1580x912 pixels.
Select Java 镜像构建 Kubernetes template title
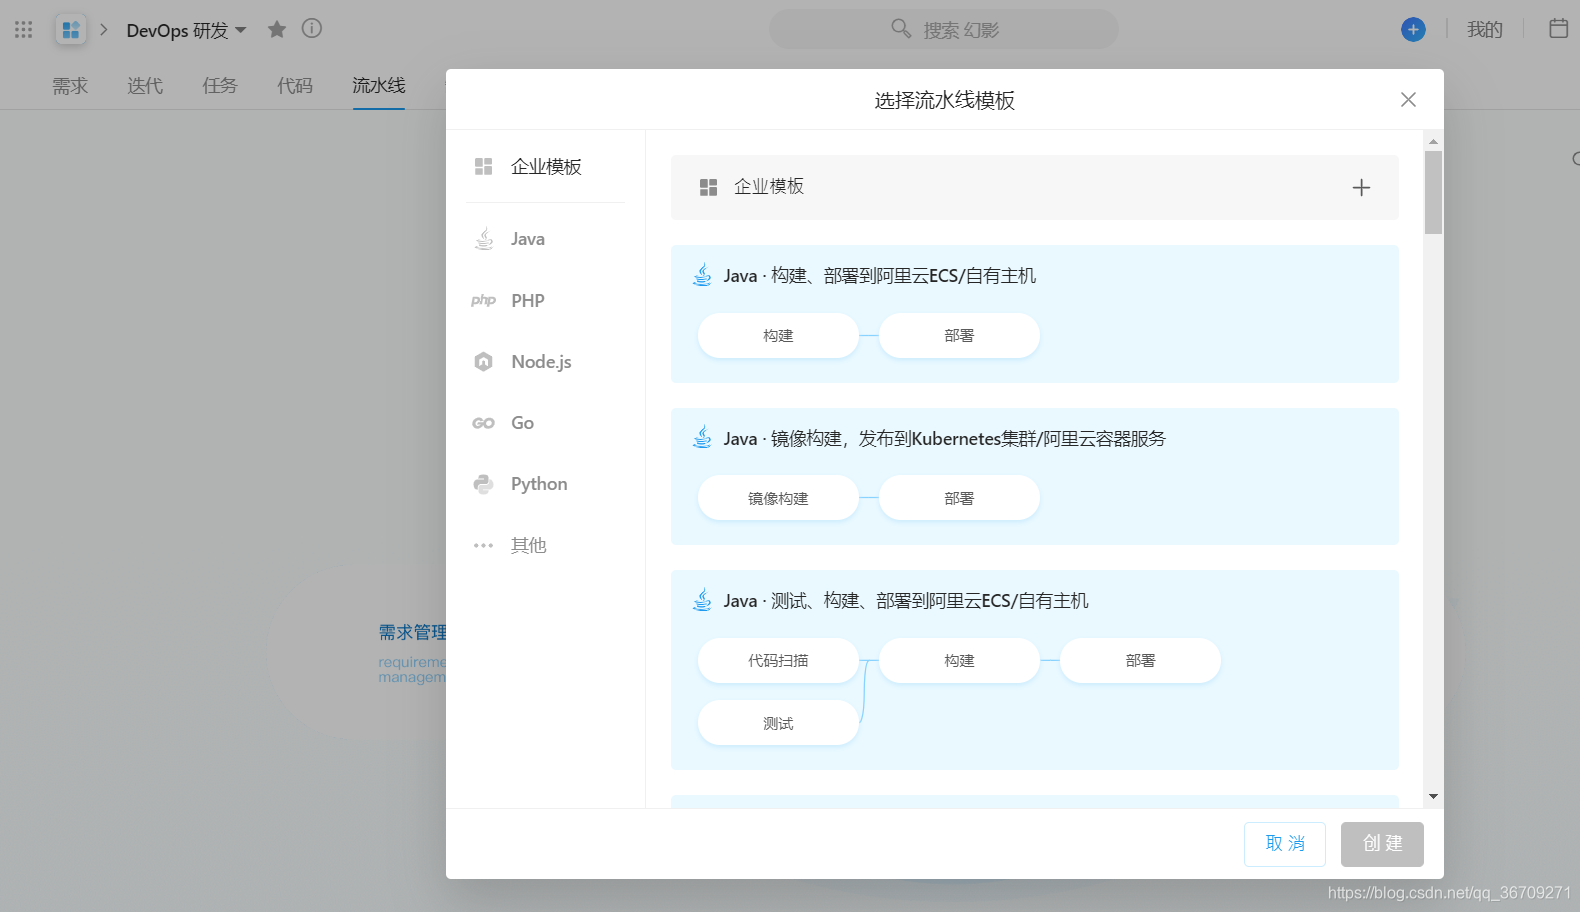pyautogui.click(x=945, y=439)
